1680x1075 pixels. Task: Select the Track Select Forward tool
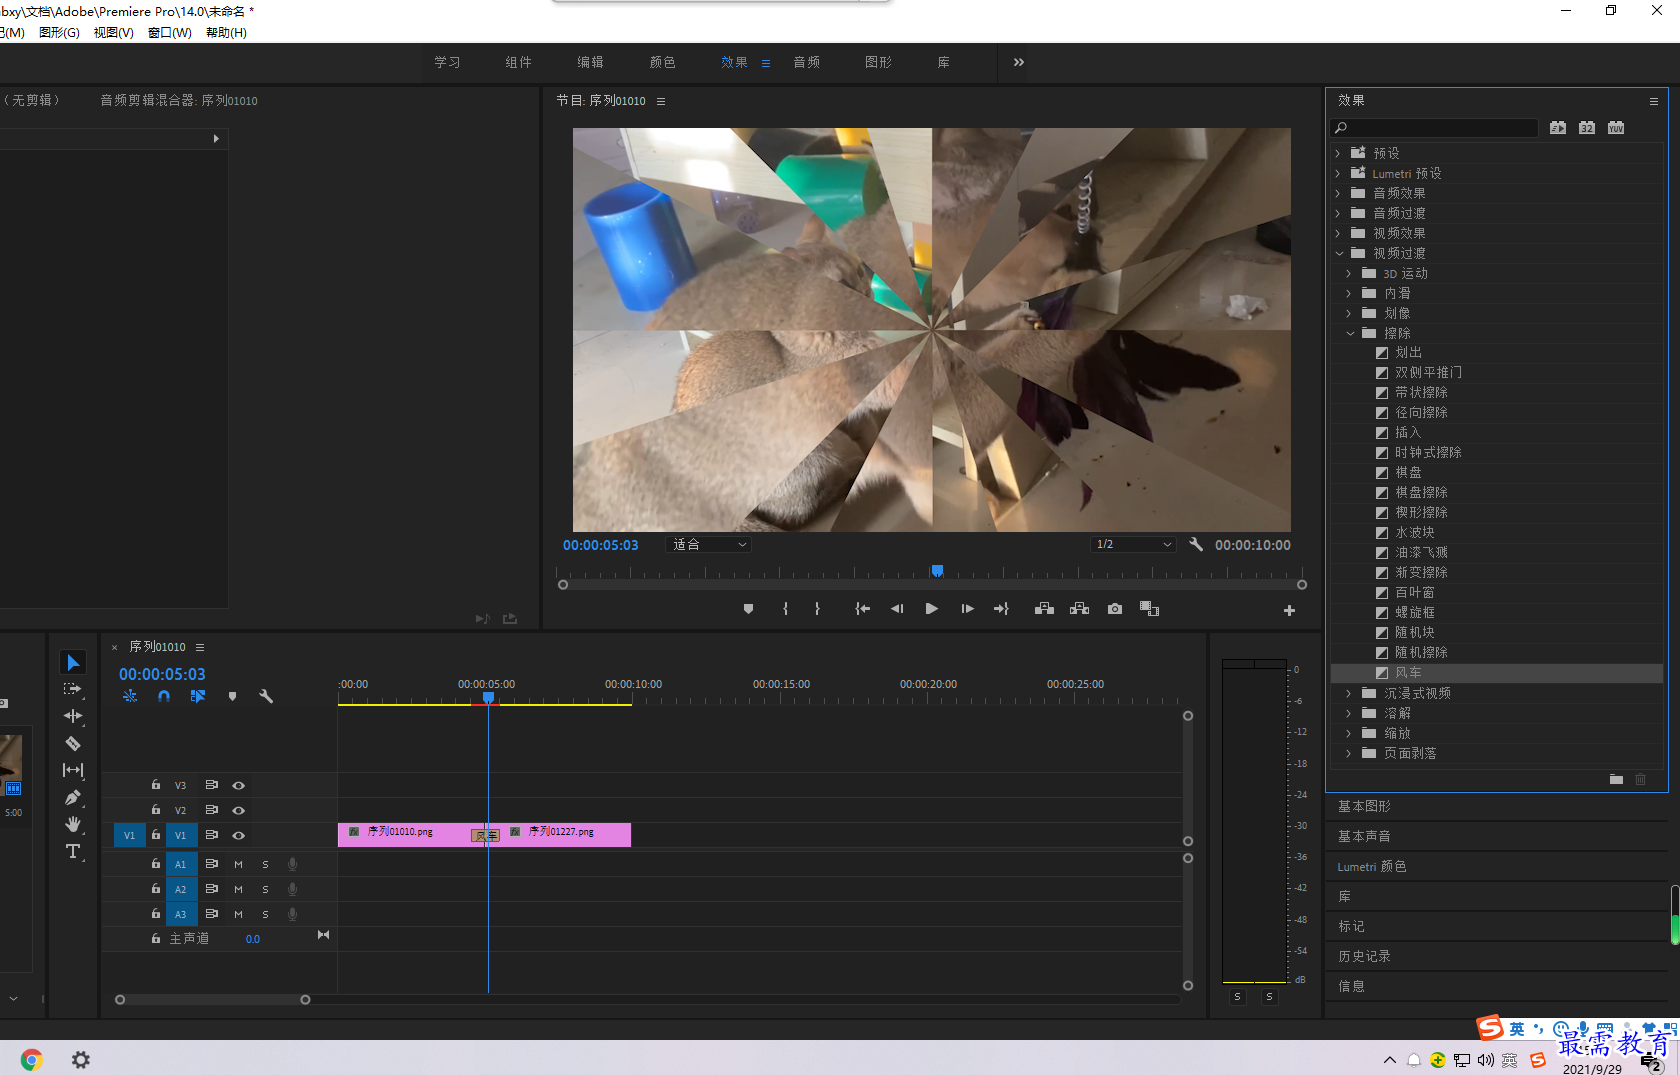[x=73, y=689]
